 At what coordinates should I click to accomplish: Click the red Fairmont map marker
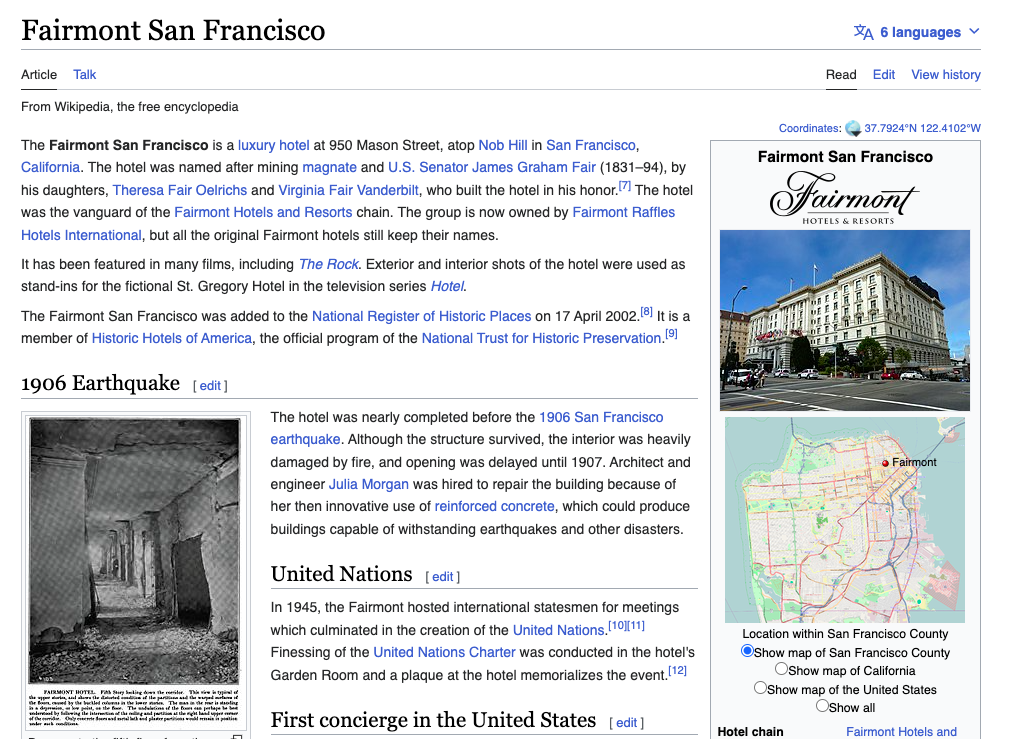point(886,463)
